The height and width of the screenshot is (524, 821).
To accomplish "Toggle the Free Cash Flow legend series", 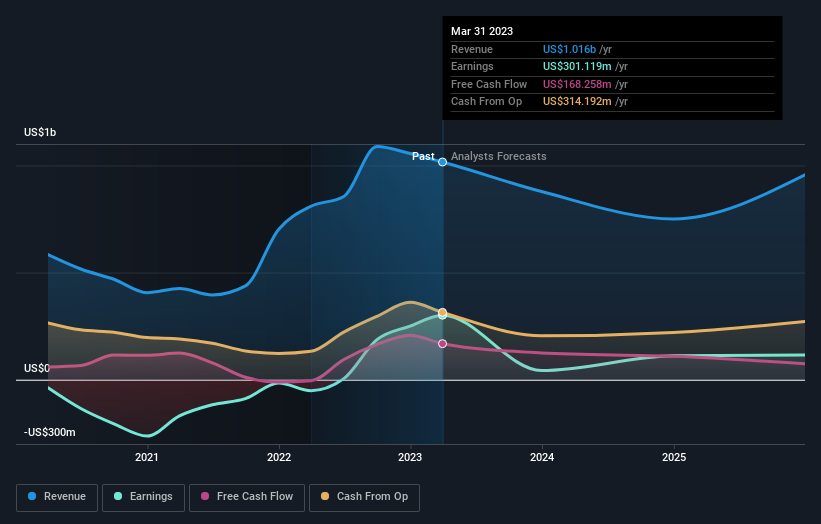I will pyautogui.click(x=247, y=497).
